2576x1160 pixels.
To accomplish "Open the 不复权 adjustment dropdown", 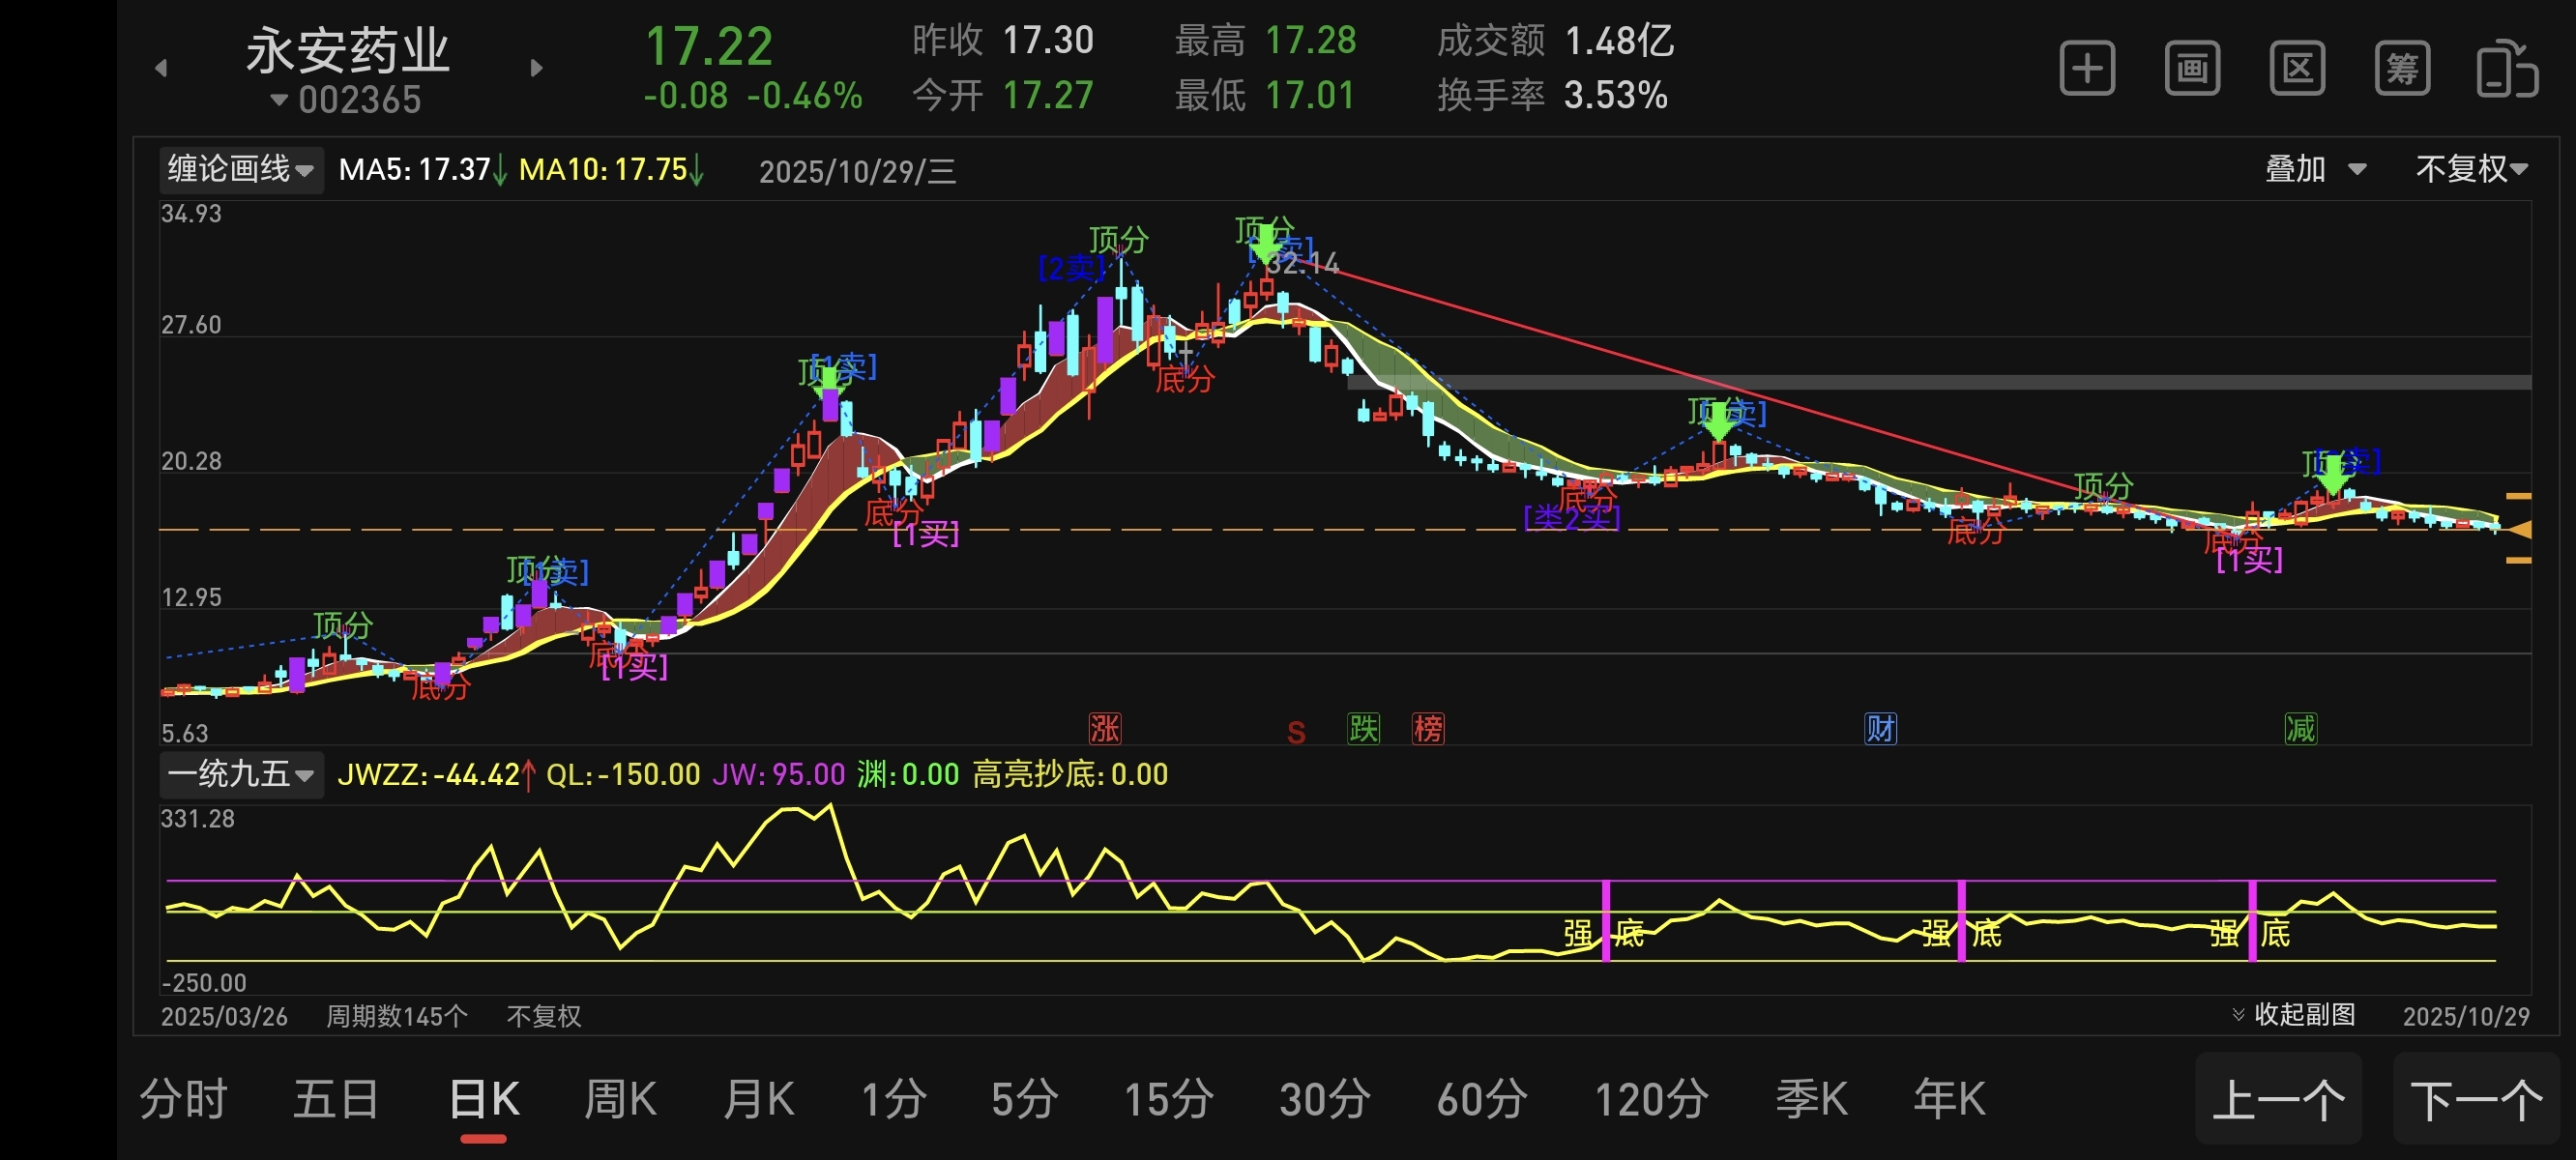I will point(2471,169).
